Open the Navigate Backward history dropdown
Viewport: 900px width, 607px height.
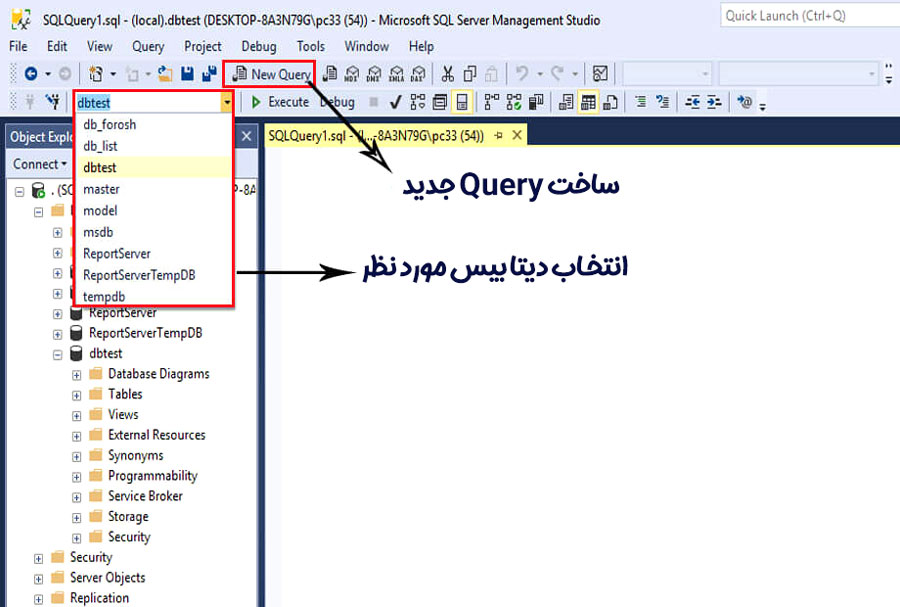coord(48,74)
